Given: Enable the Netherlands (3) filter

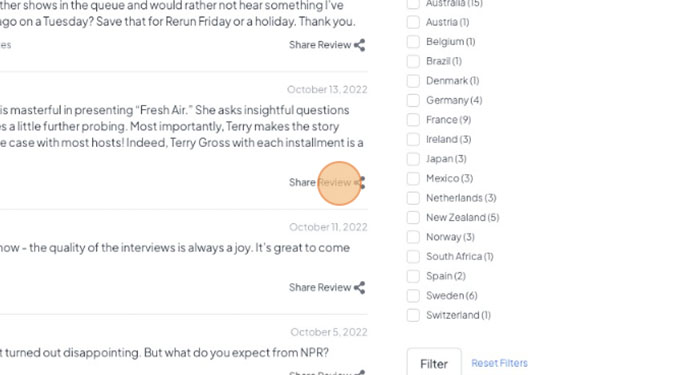Looking at the screenshot, I should pos(413,198).
